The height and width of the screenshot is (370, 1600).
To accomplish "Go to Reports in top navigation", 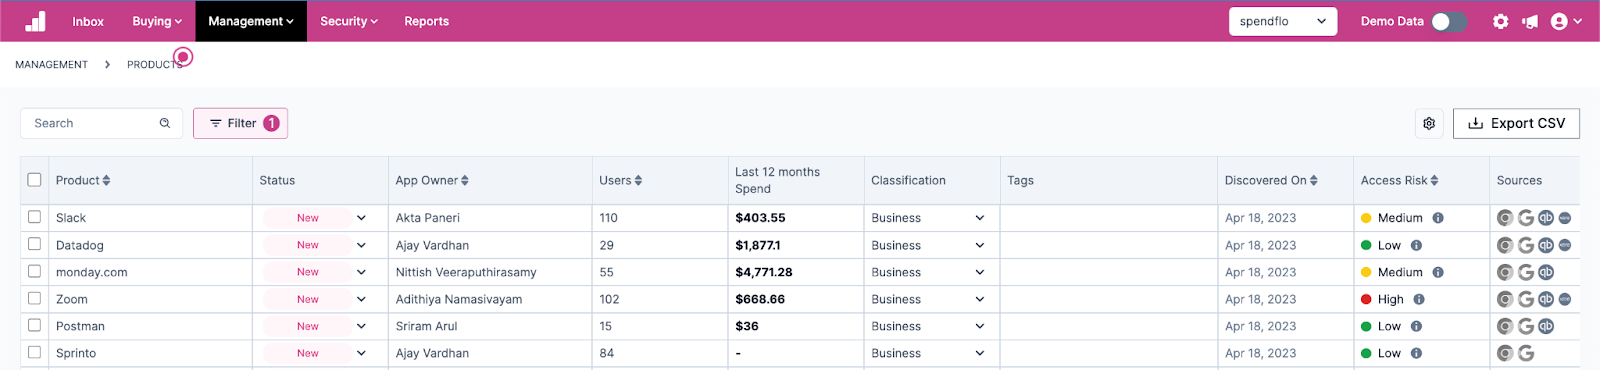I will click(427, 21).
